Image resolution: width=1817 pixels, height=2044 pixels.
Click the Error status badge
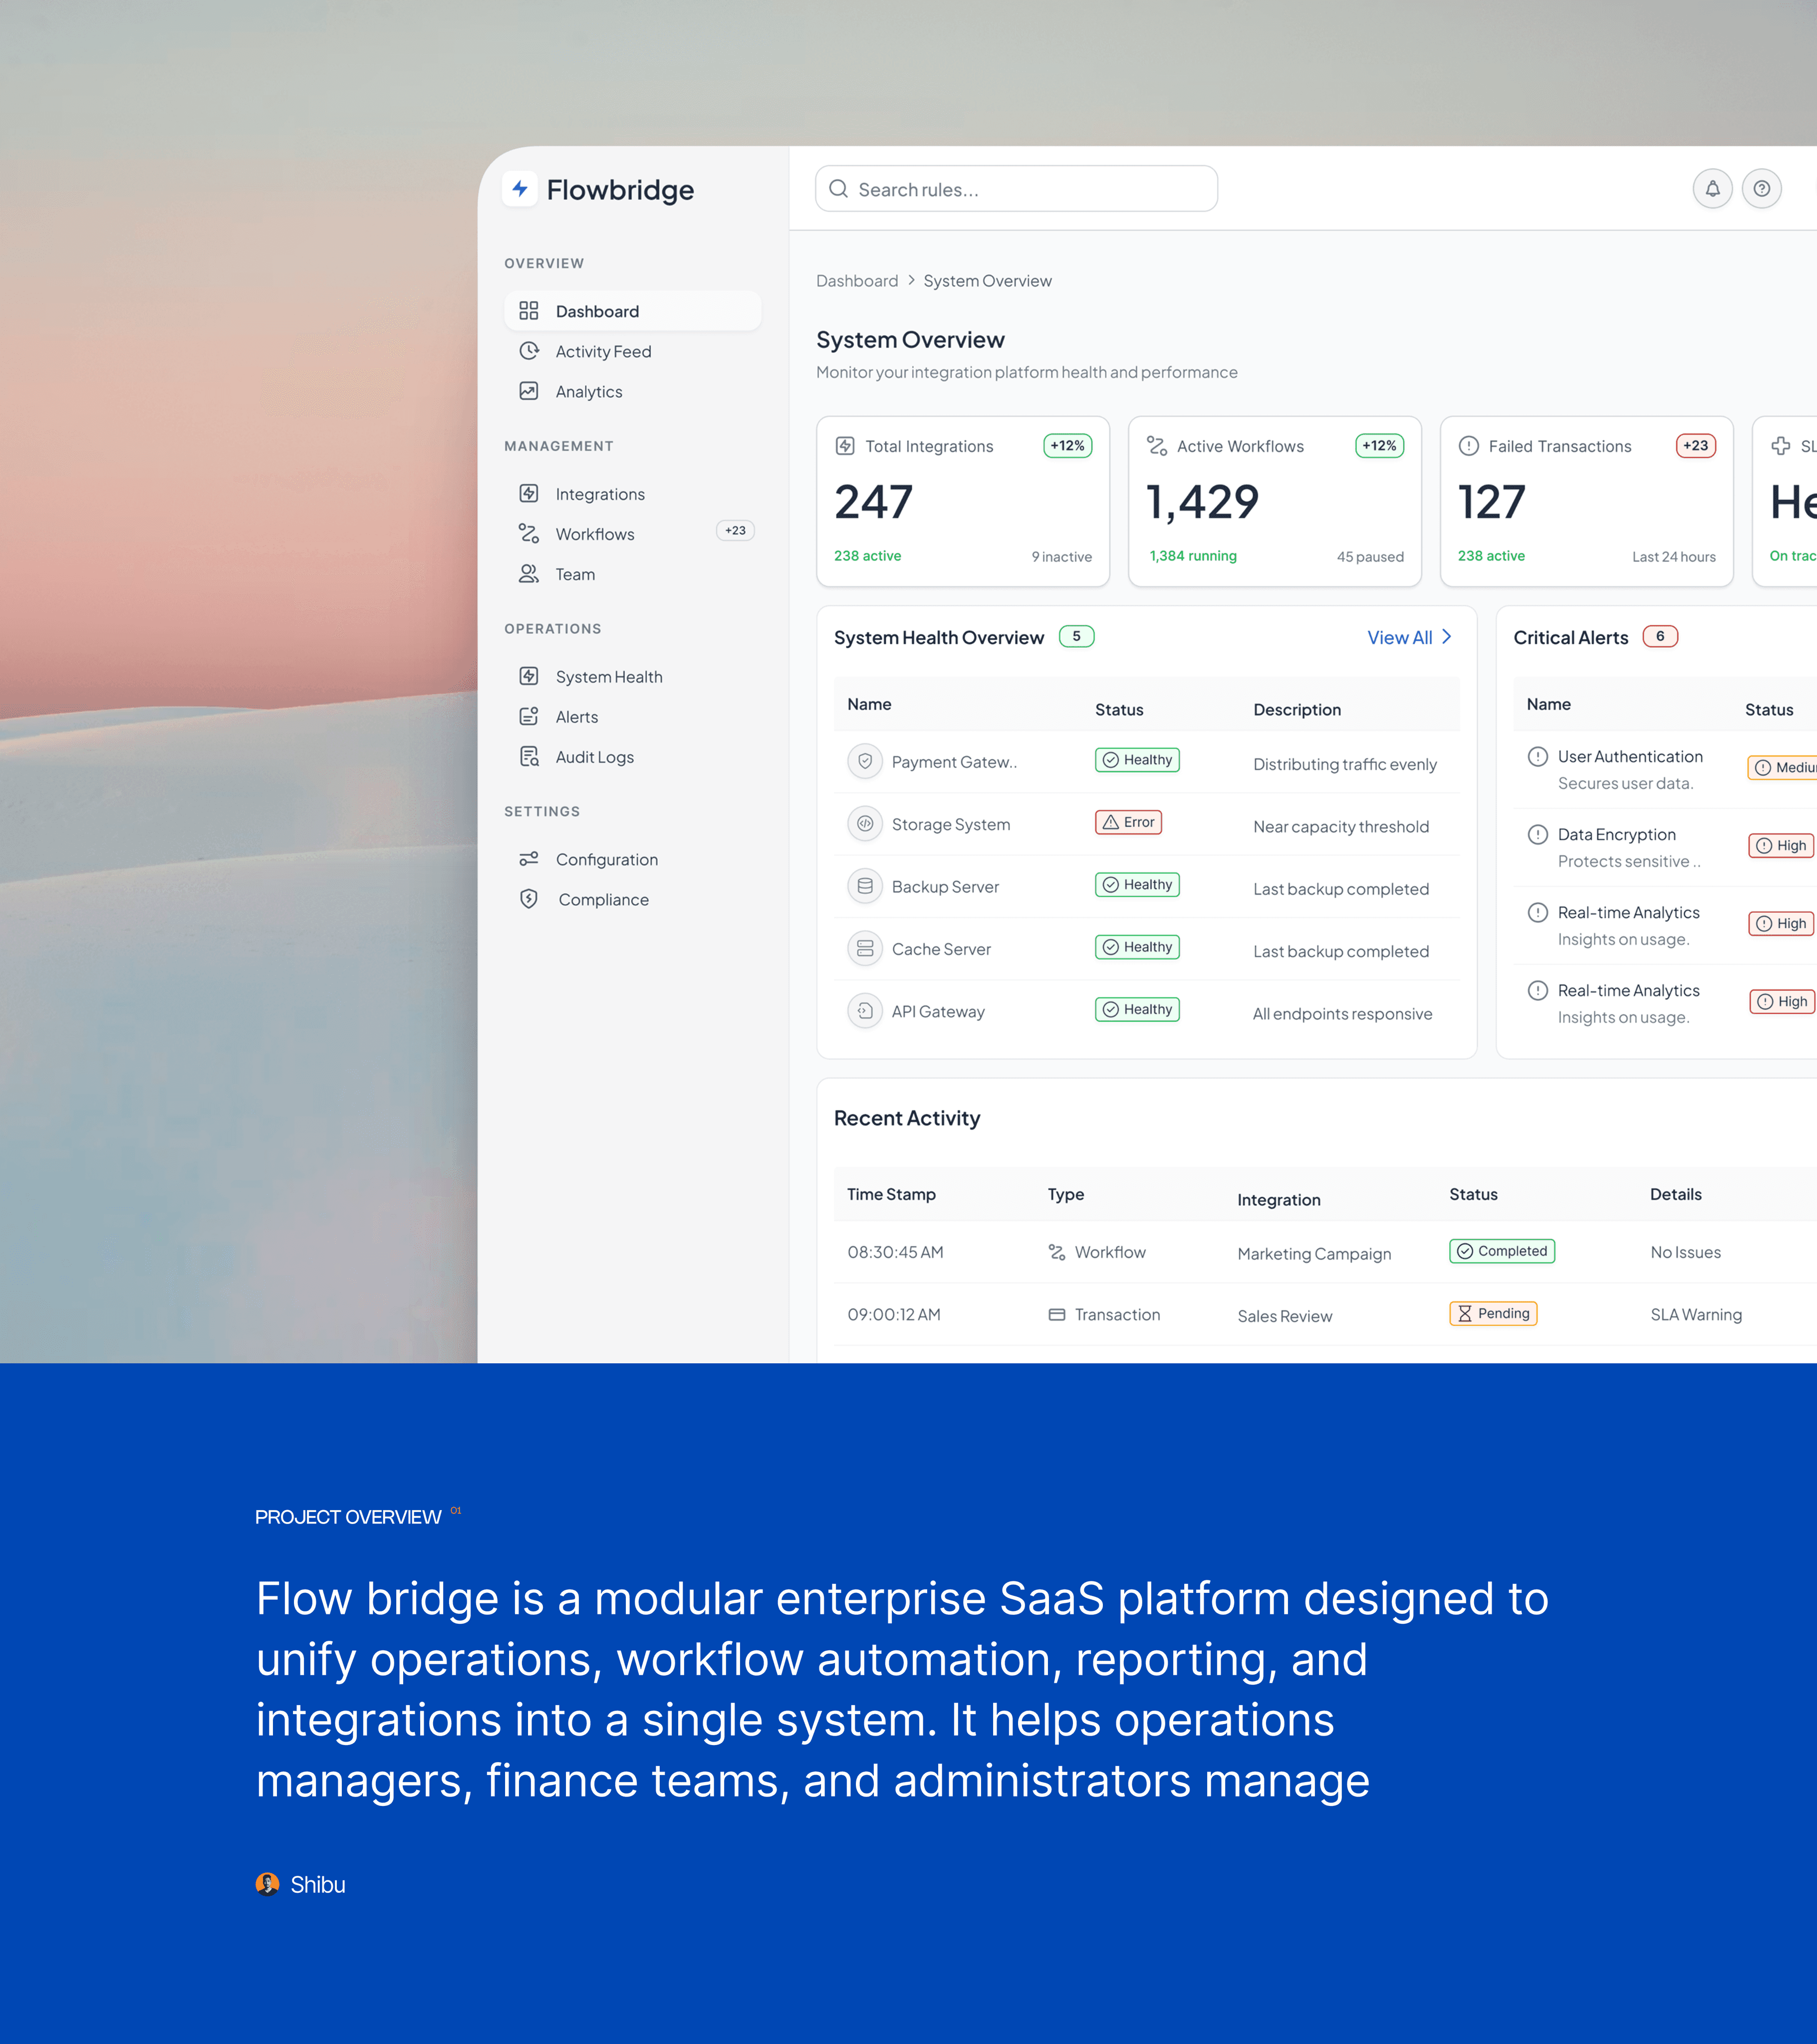1128,822
